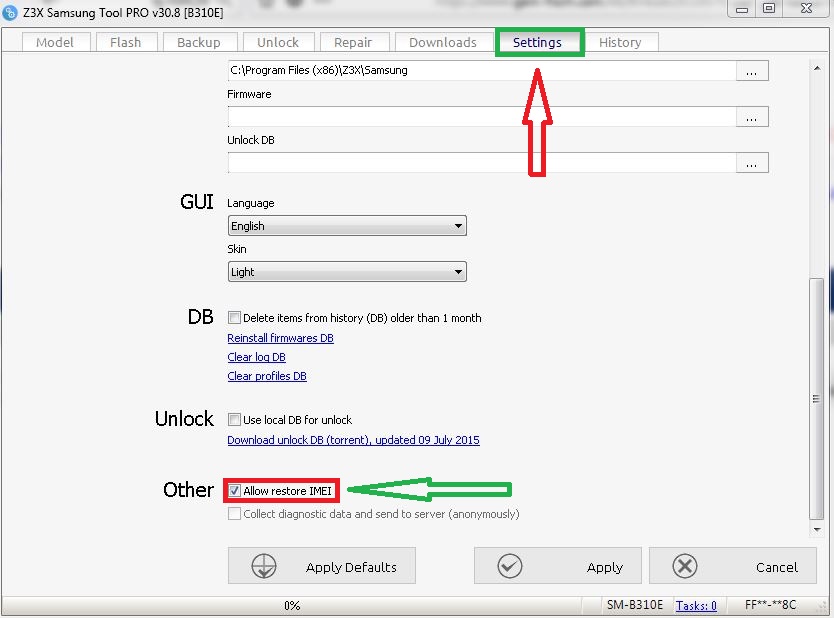Open the Downloads tab
This screenshot has height=618, width=834.
(x=443, y=43)
